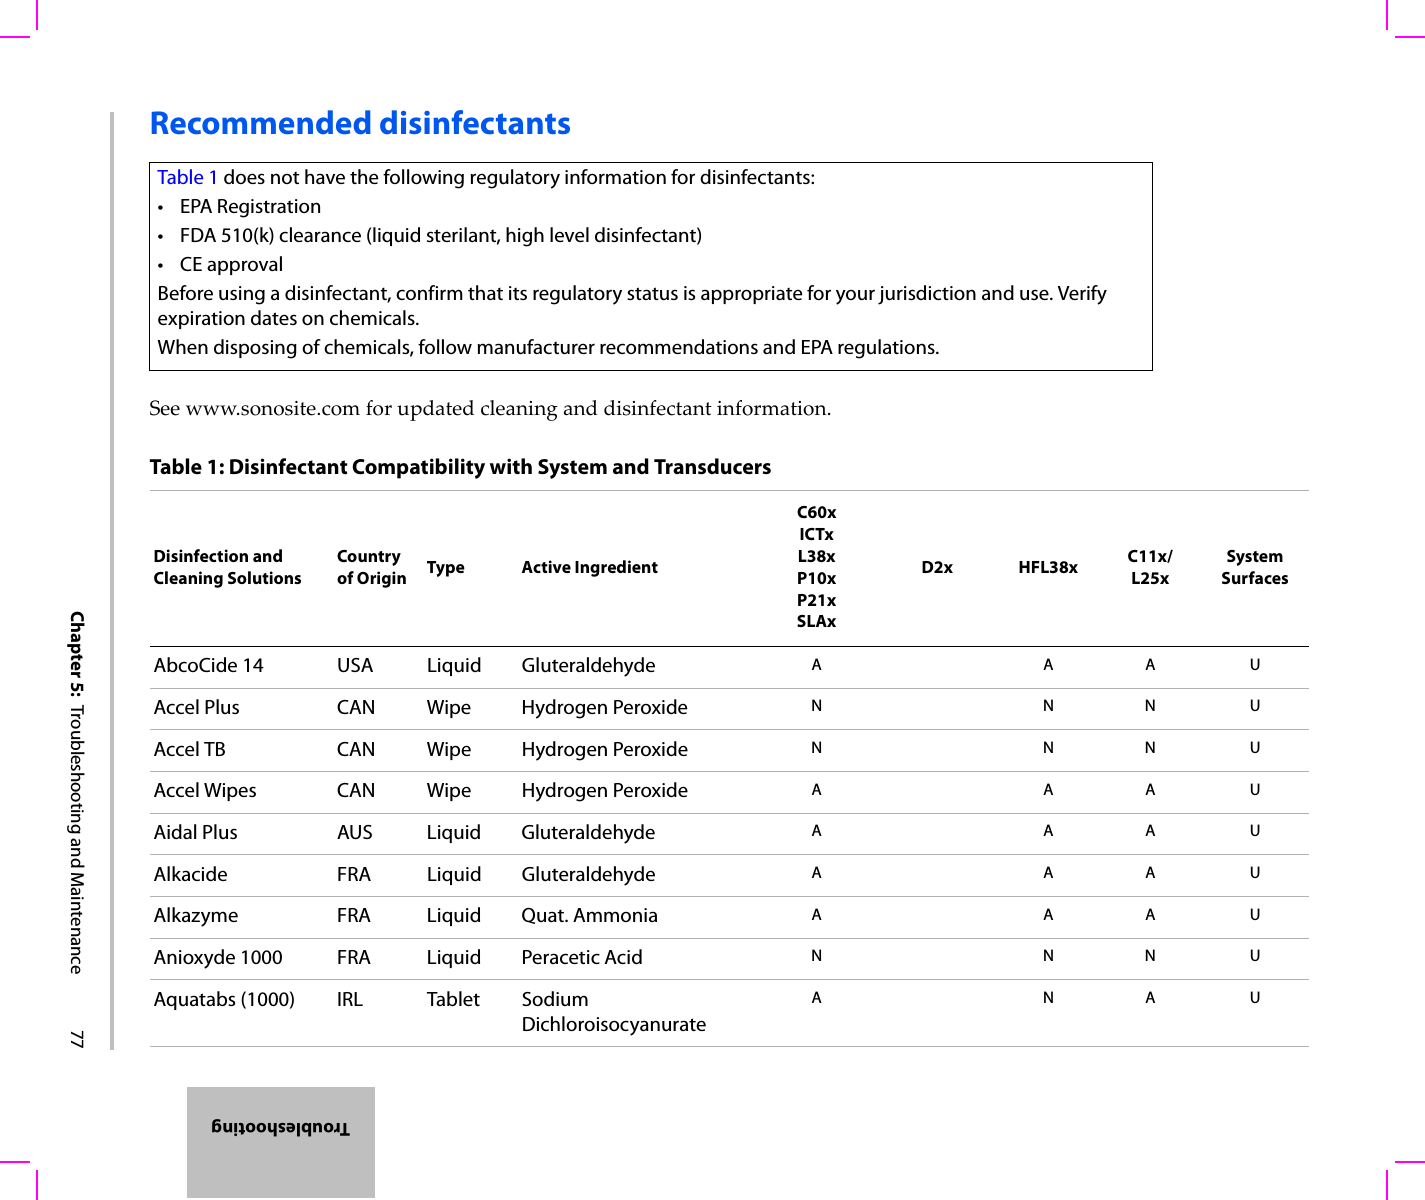Select the 'Aquatabs (1000)' row name
Image resolution: width=1425 pixels, height=1200 pixels.
tap(224, 999)
